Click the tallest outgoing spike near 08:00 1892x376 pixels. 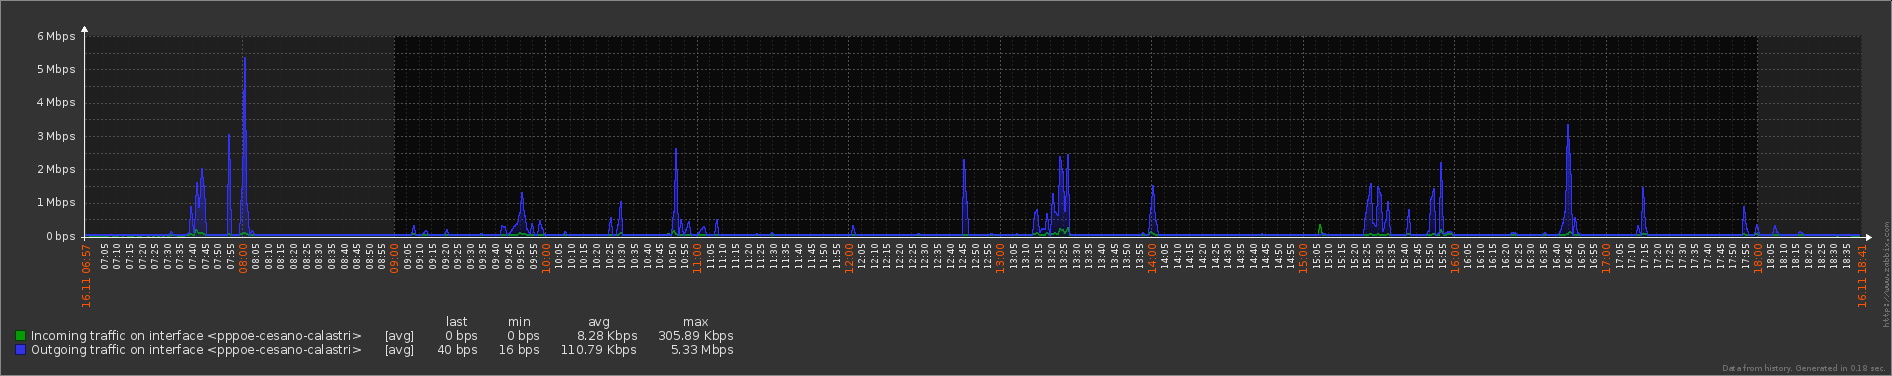244,58
